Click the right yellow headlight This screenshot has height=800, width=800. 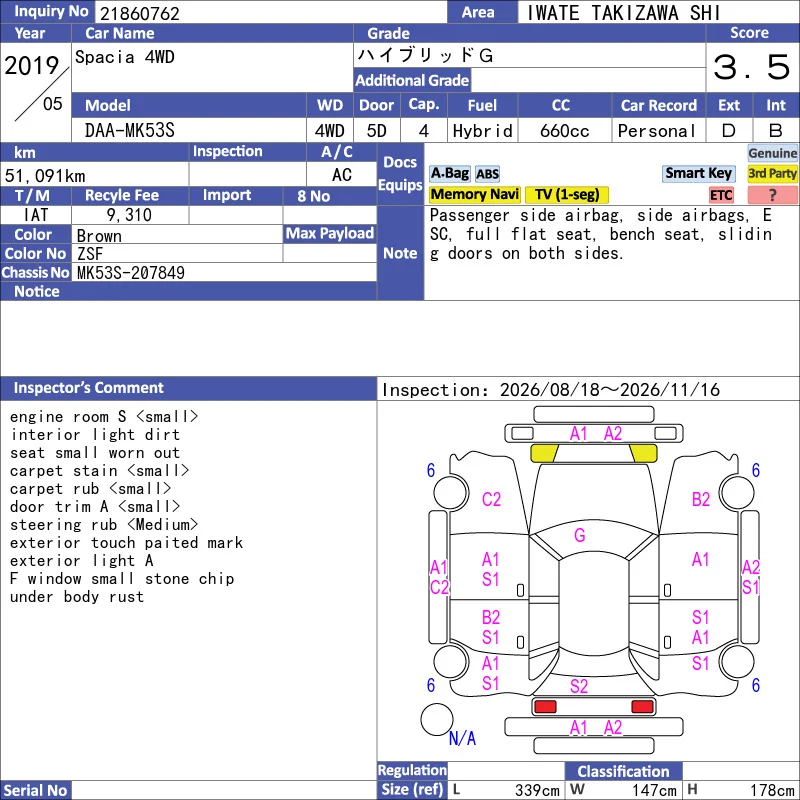pyautogui.click(x=643, y=453)
